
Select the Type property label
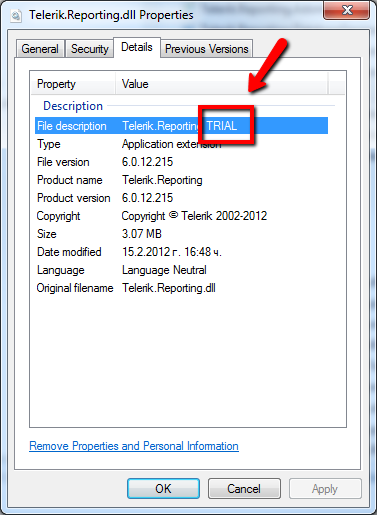click(49, 144)
